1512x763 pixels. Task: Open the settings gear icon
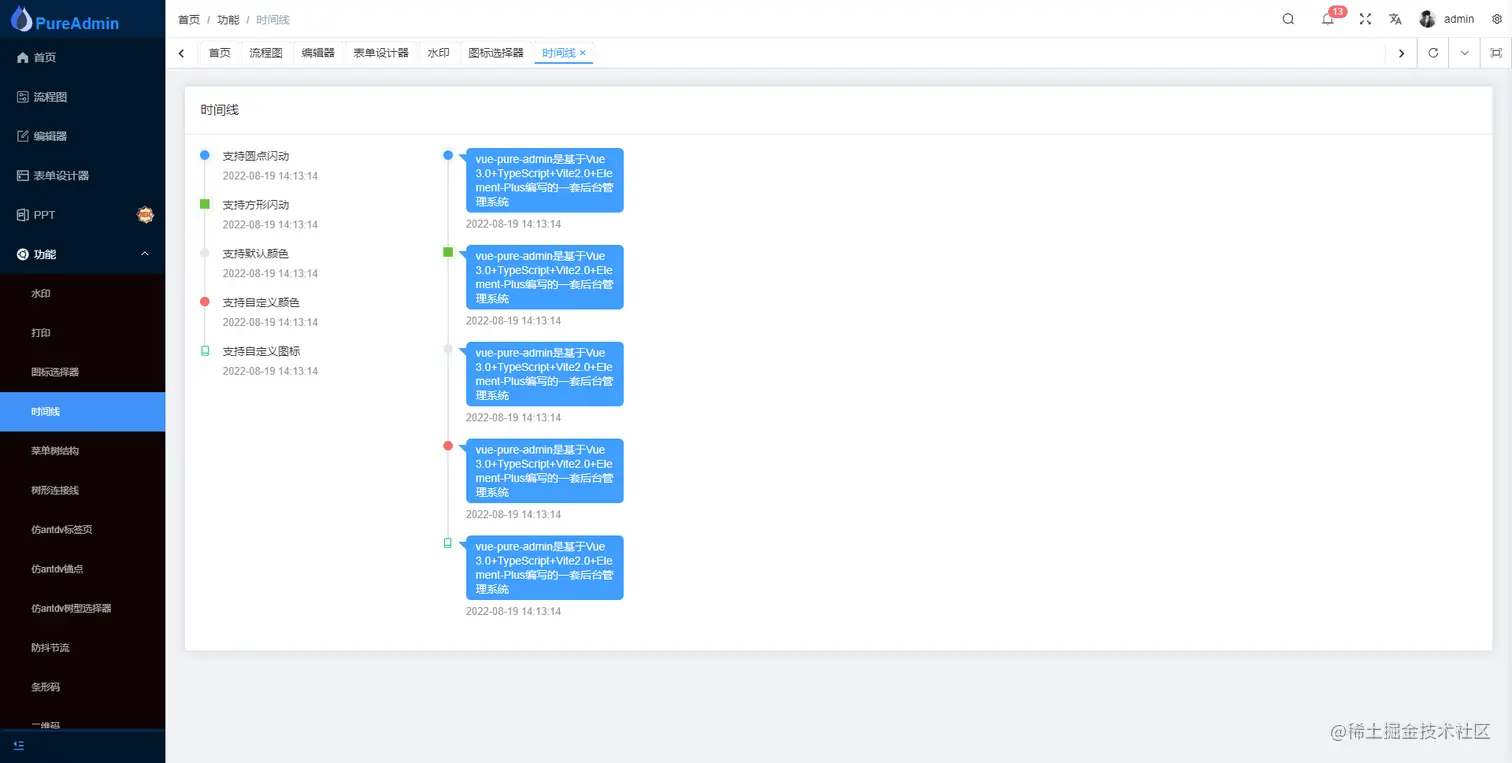point(1496,19)
